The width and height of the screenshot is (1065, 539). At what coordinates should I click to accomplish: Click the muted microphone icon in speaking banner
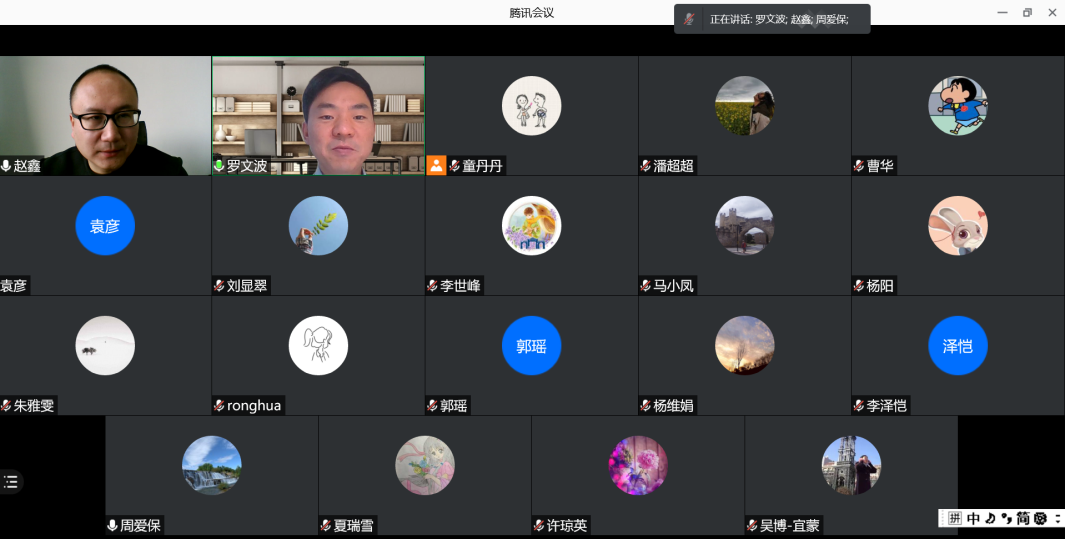(x=689, y=19)
